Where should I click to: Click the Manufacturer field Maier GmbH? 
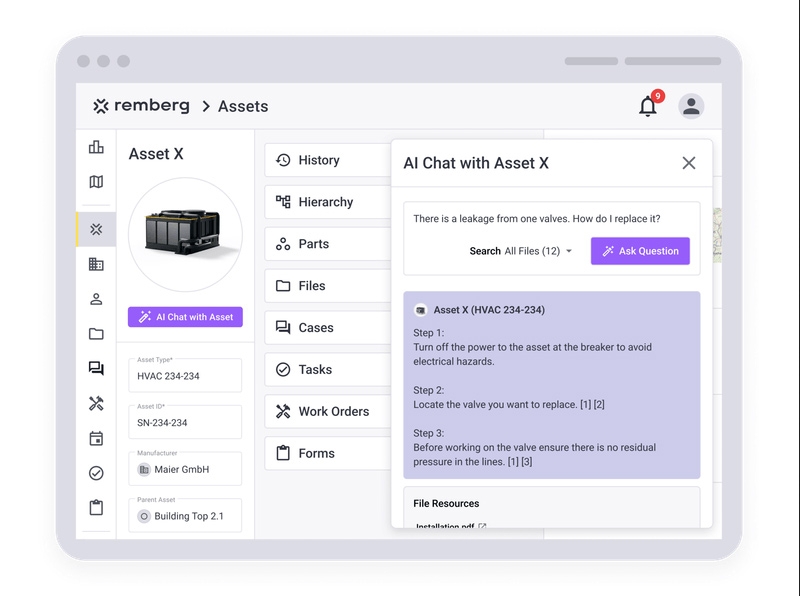point(185,469)
